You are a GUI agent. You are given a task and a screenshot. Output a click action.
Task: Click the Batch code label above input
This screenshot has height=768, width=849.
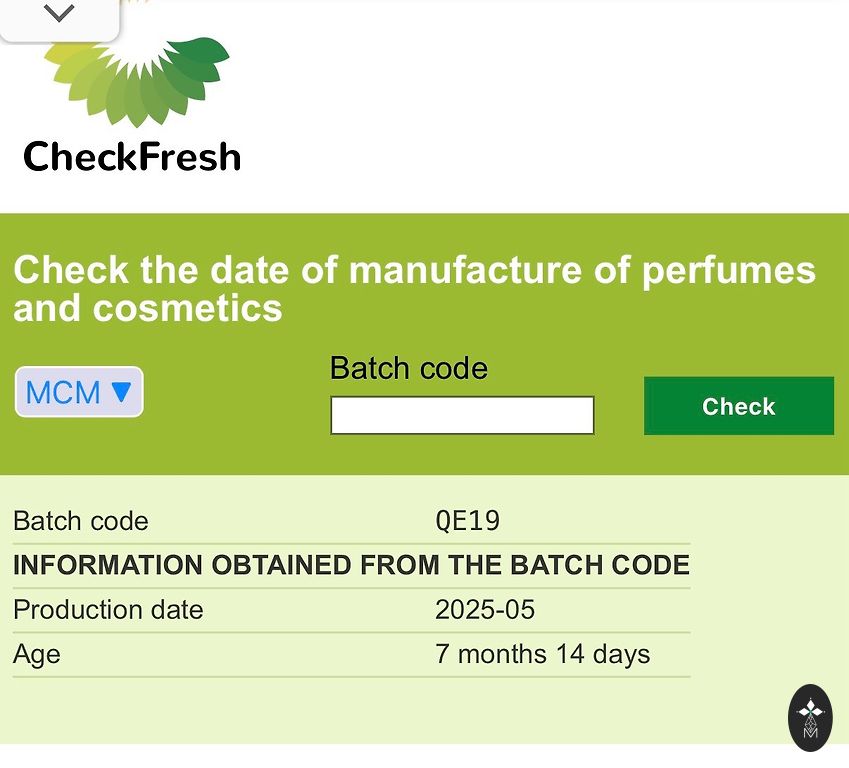tap(408, 368)
